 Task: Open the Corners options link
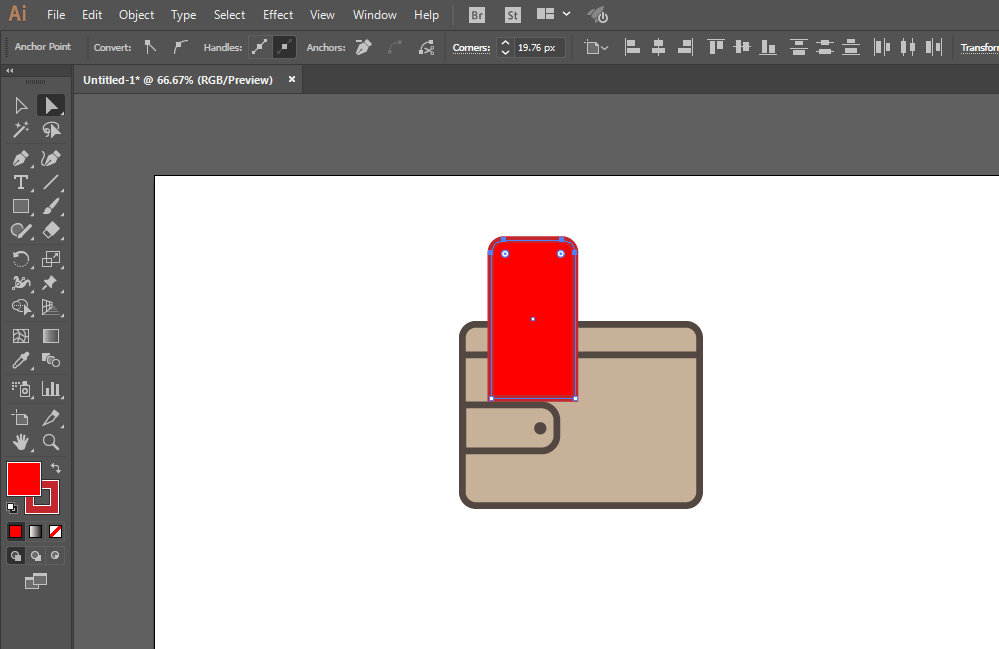pos(470,47)
